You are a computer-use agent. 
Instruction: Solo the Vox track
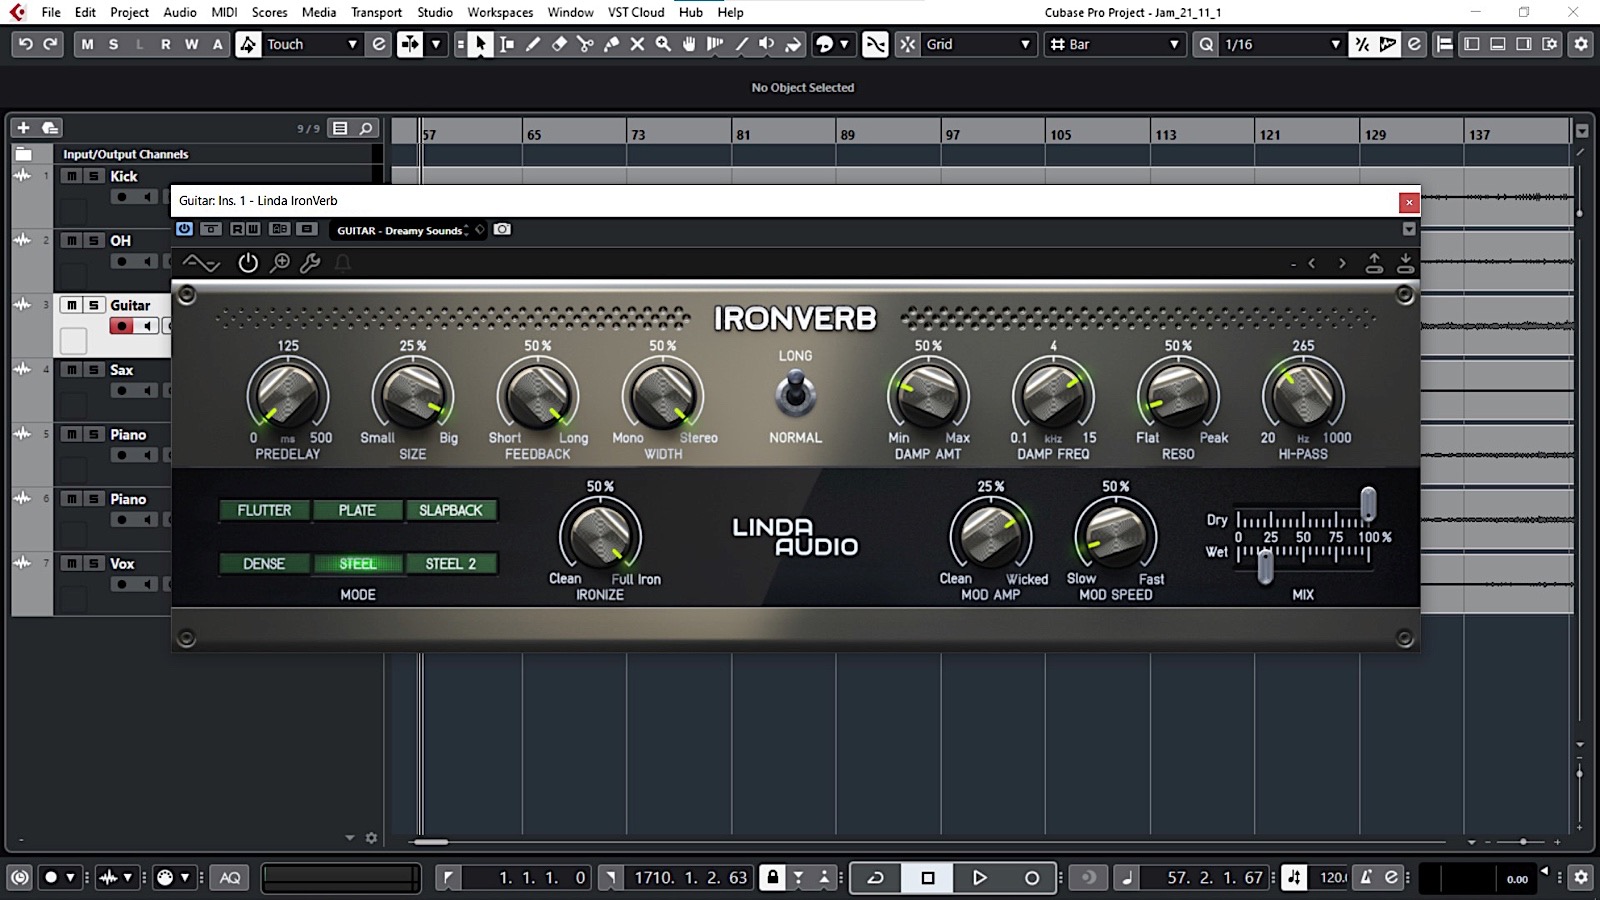click(x=94, y=563)
